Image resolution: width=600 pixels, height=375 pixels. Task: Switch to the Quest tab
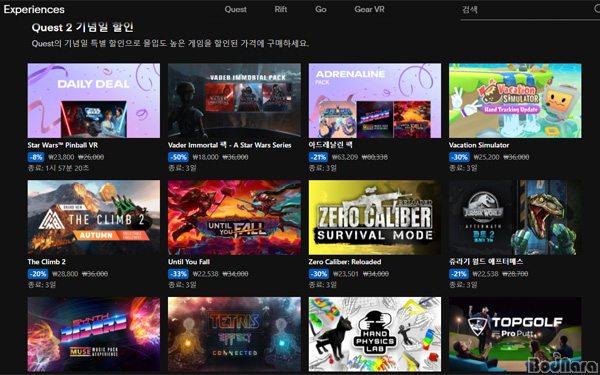[x=235, y=9]
